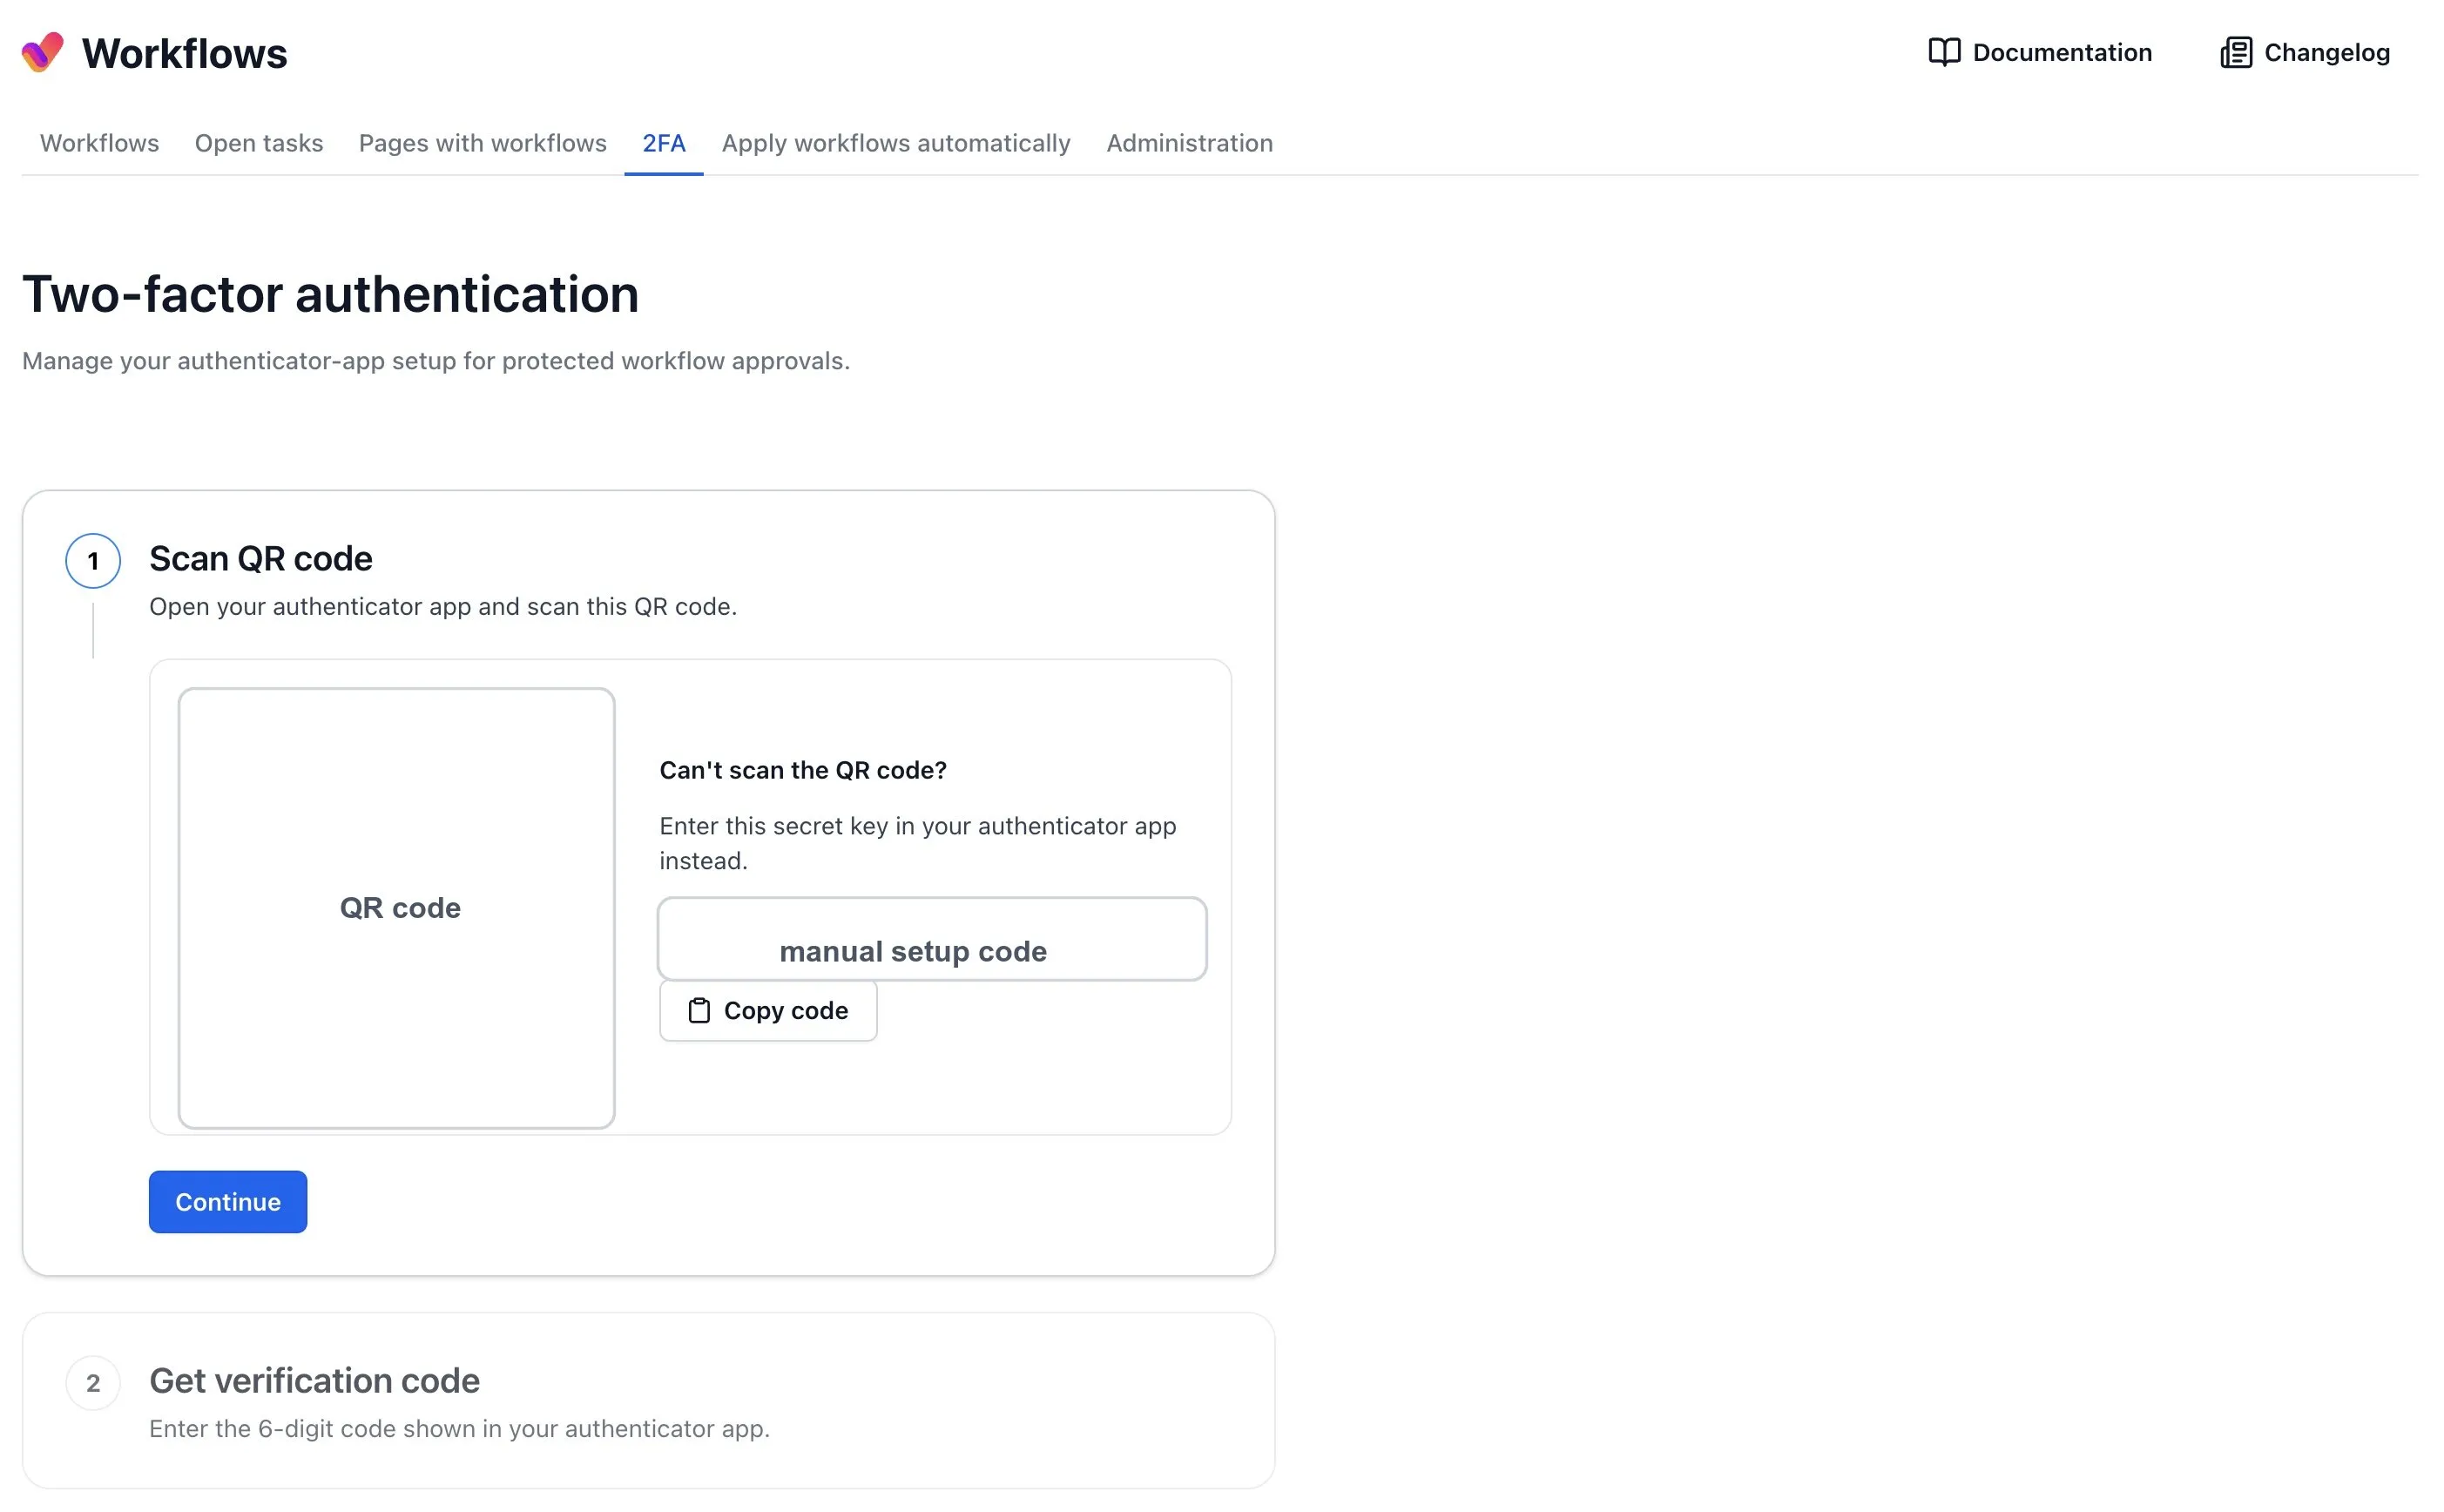Click the Documentation book icon
Image resolution: width=2444 pixels, height=1512 pixels.
[x=1943, y=52]
